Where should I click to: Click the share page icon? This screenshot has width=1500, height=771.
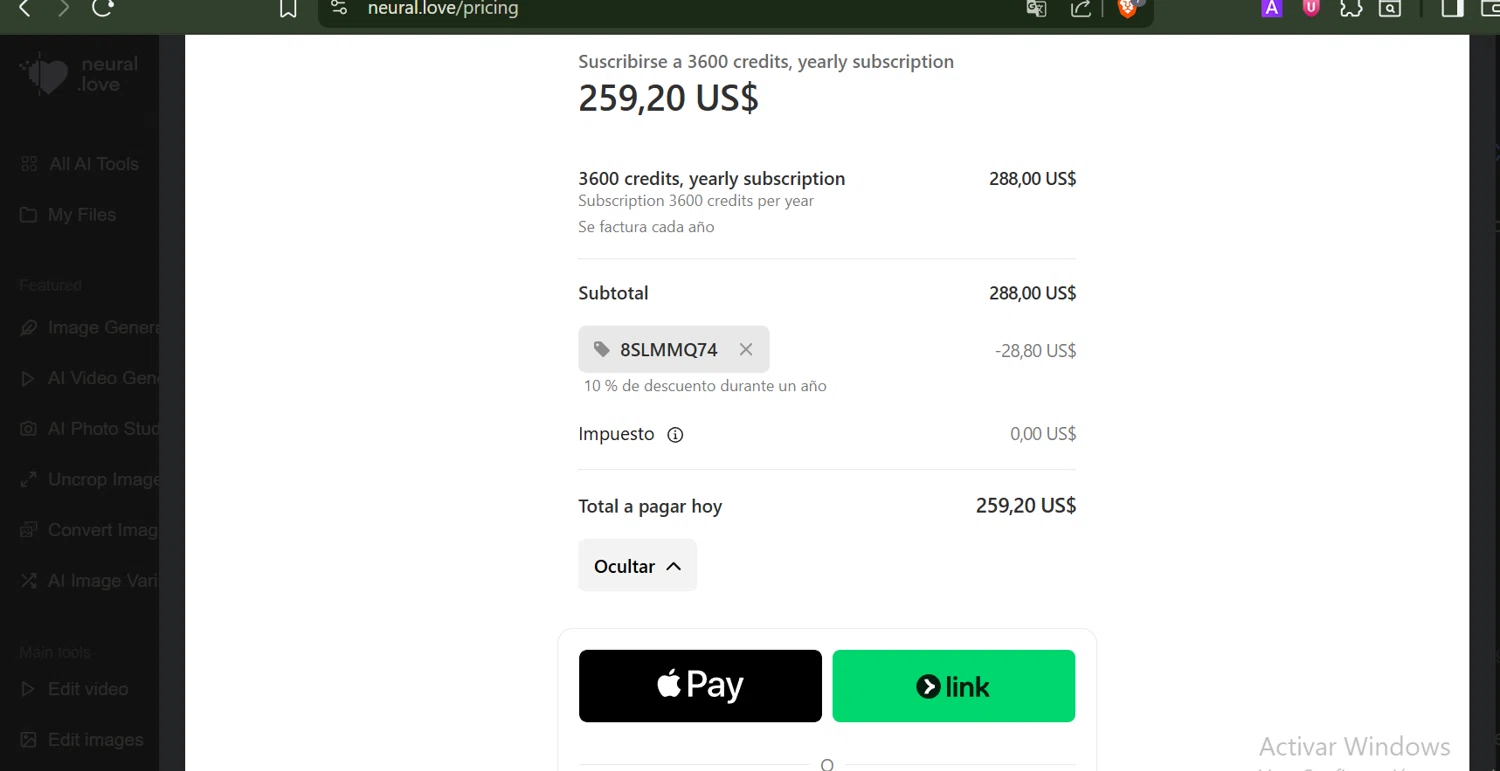1080,9
